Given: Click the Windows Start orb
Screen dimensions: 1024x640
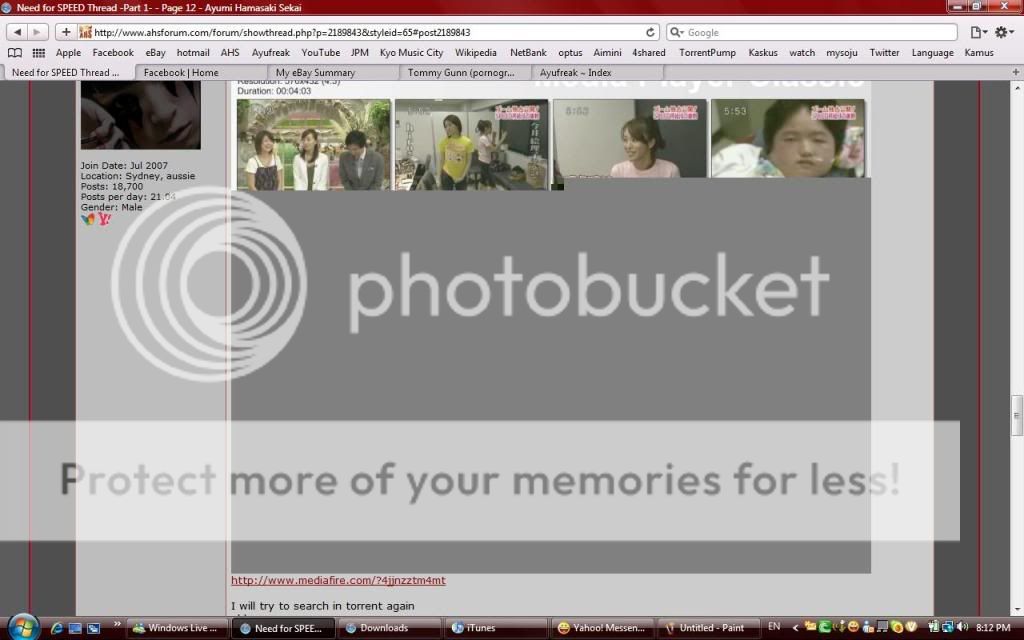Looking at the screenshot, I should [22, 627].
